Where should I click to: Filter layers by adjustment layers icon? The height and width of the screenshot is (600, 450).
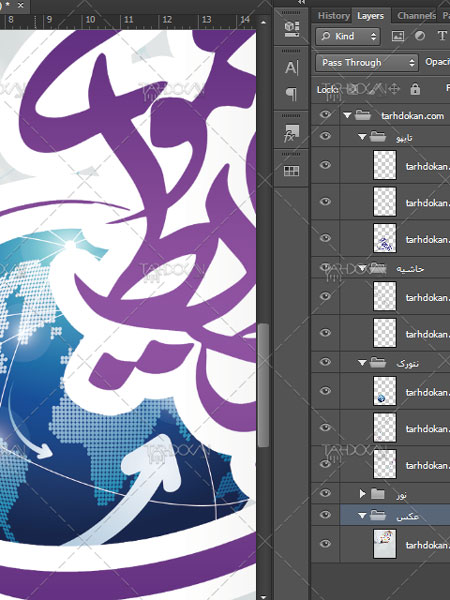tap(420, 36)
